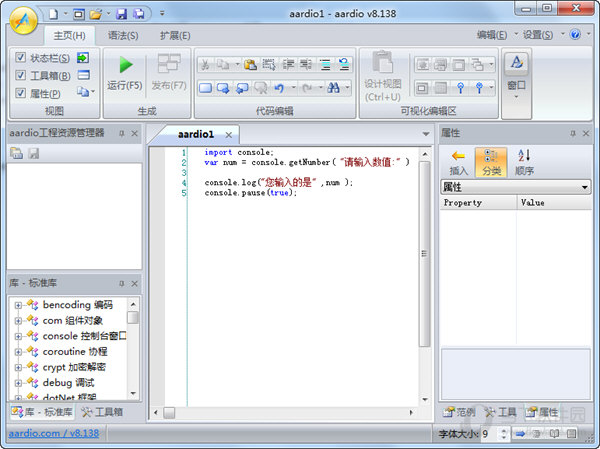The image size is (600, 449).
Task: Open the 设置(S) menu
Action: point(538,35)
